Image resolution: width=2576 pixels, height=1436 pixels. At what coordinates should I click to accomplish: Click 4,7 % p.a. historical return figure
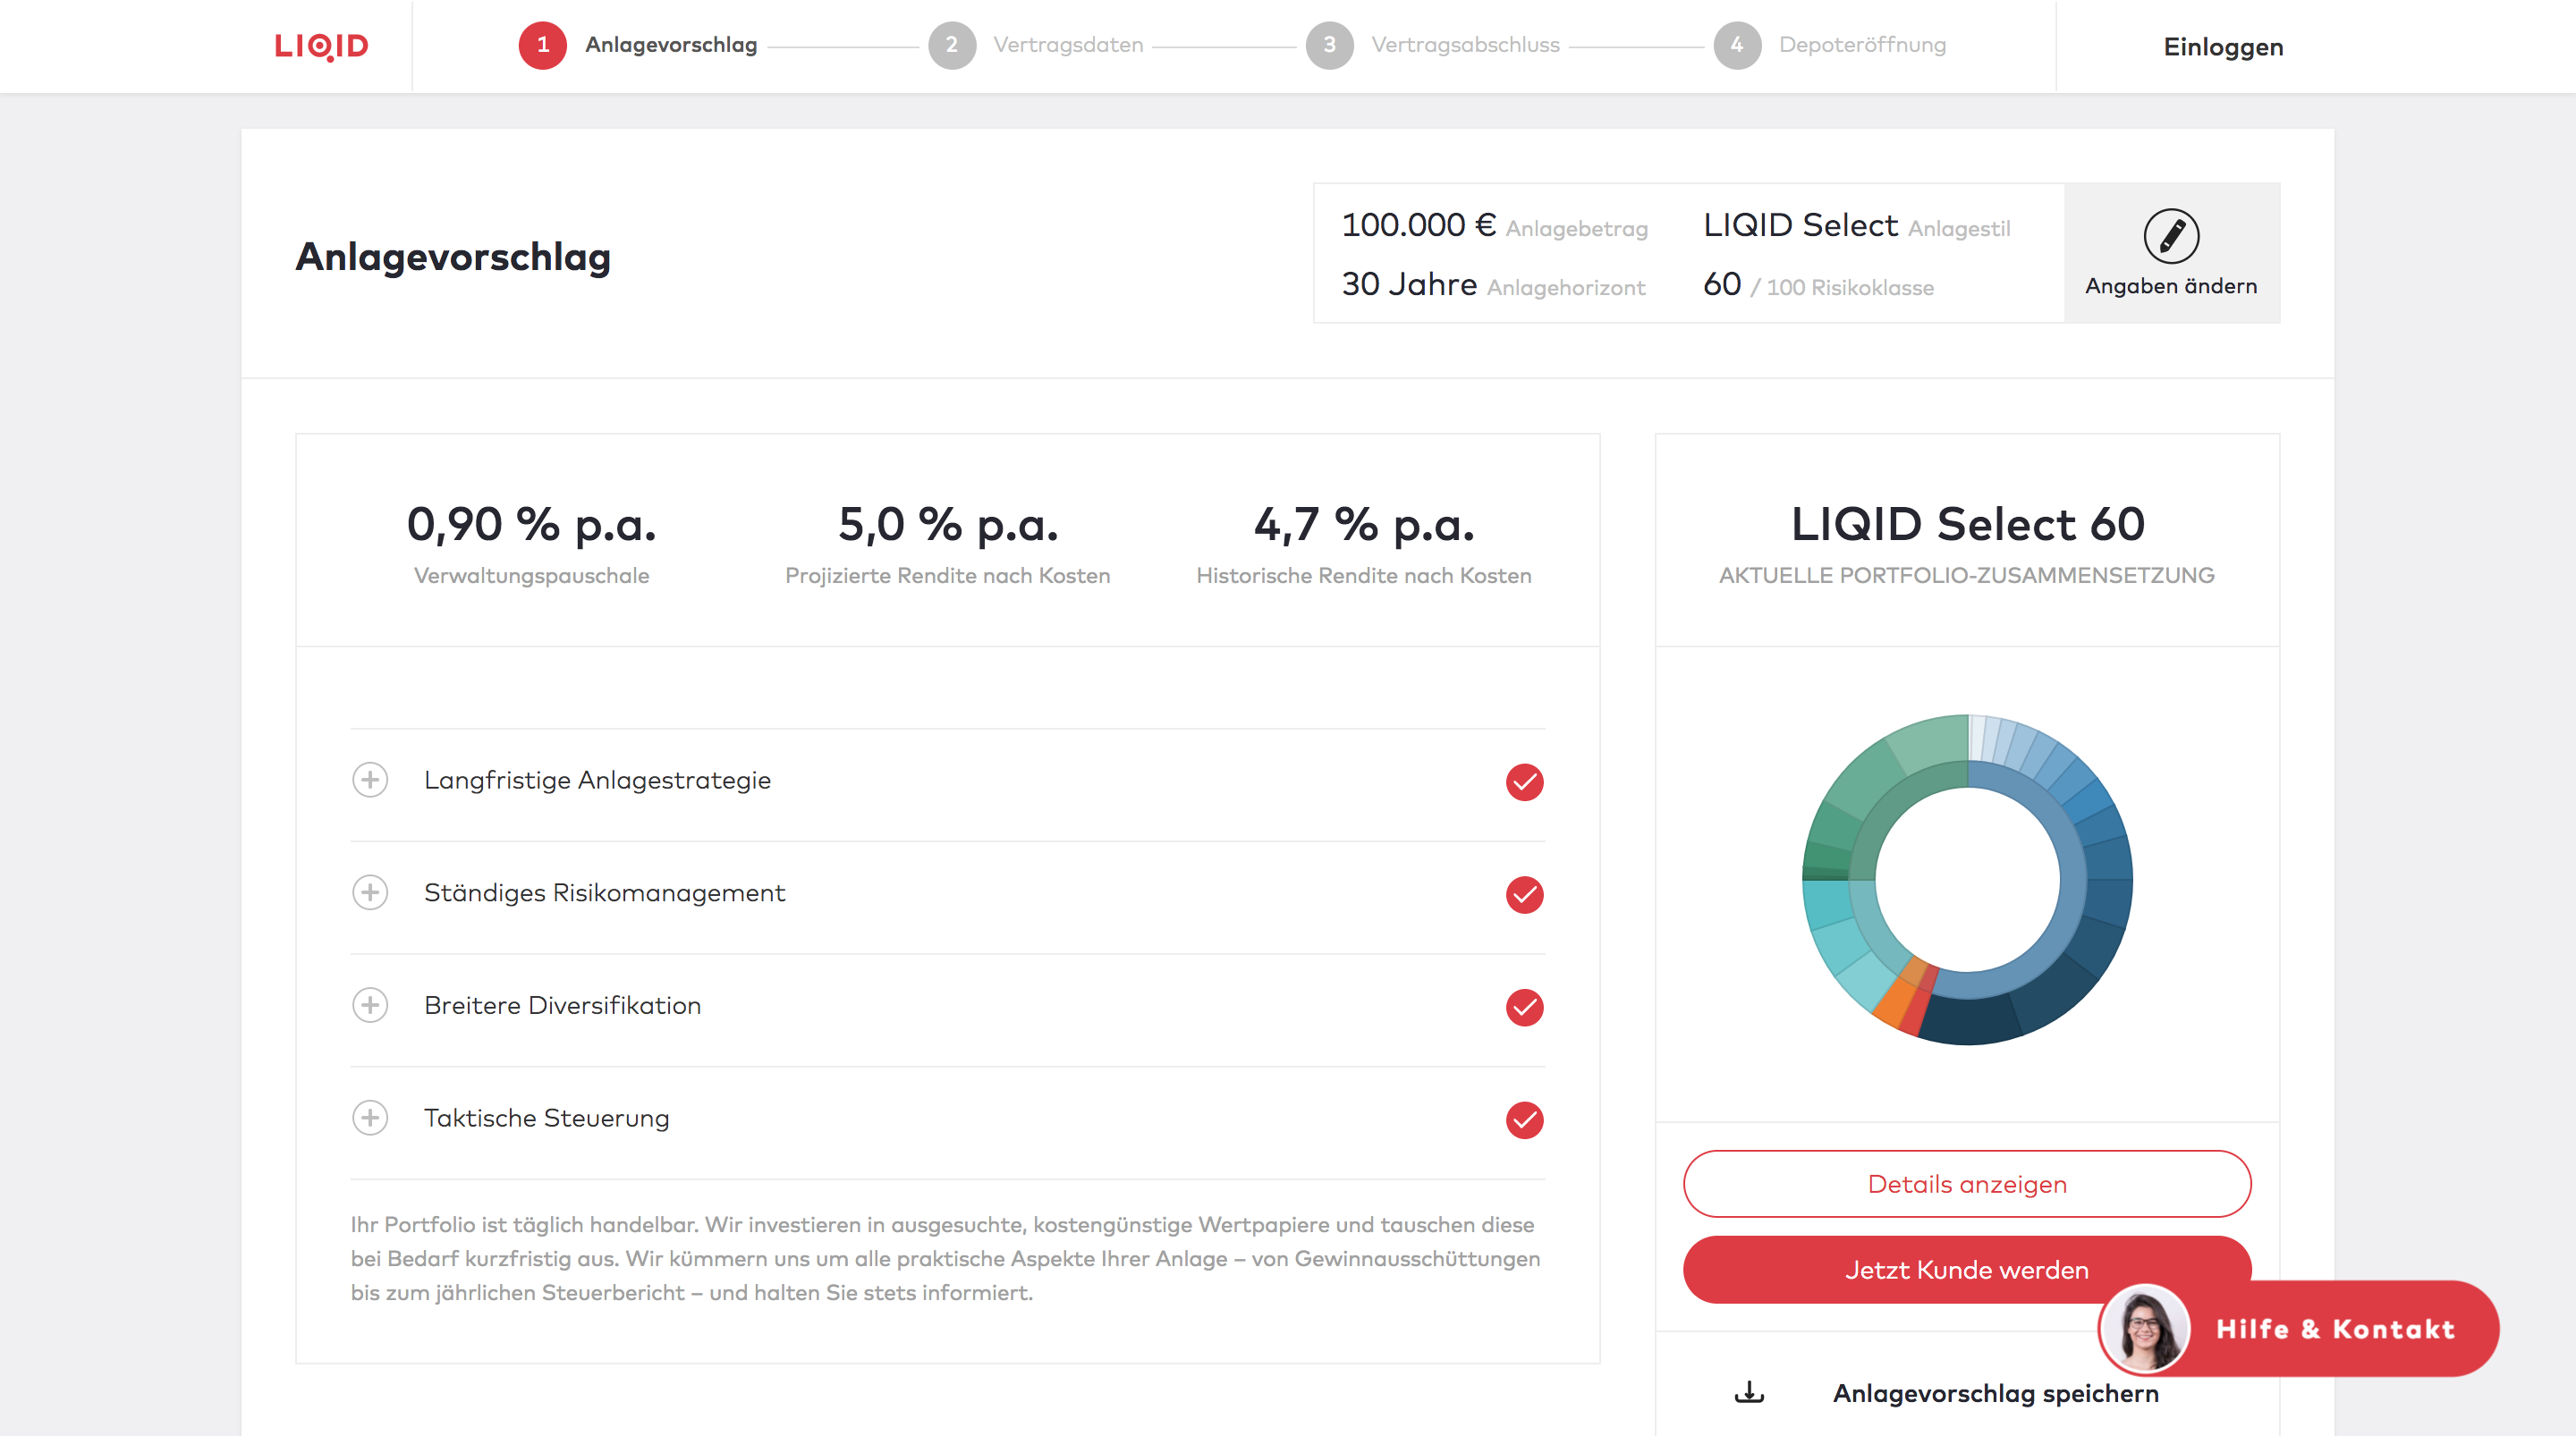coord(1363,525)
